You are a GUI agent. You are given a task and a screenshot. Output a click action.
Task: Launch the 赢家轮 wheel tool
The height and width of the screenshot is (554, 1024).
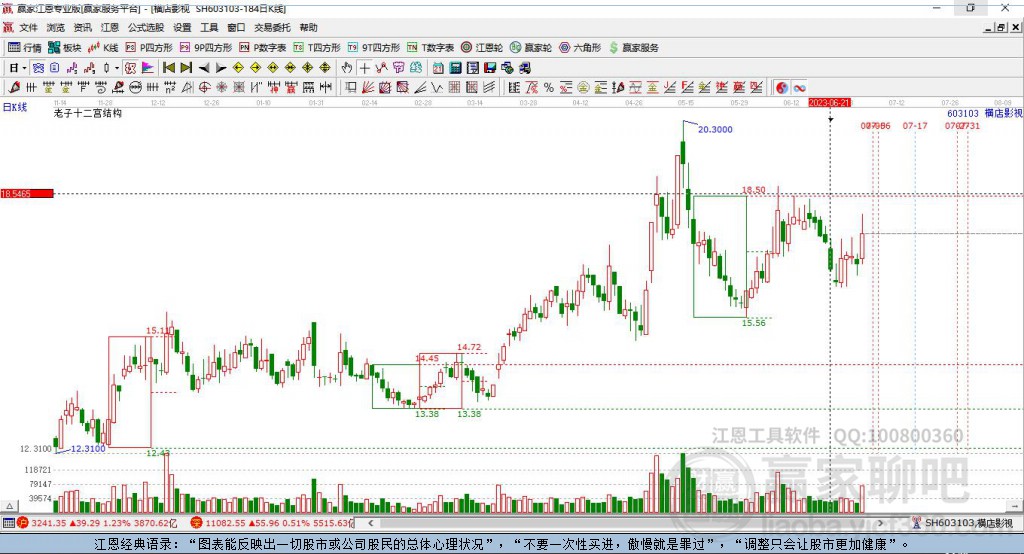tap(531, 48)
